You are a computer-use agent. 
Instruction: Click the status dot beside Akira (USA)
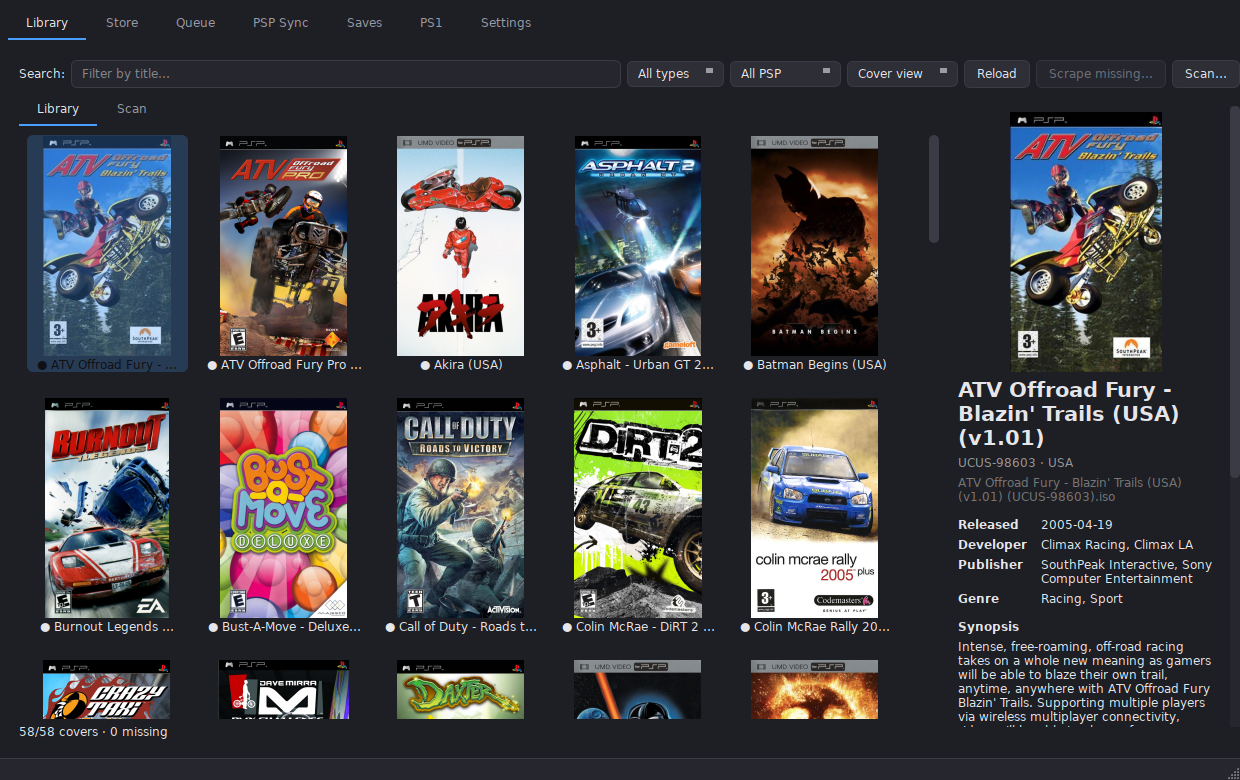(x=426, y=366)
